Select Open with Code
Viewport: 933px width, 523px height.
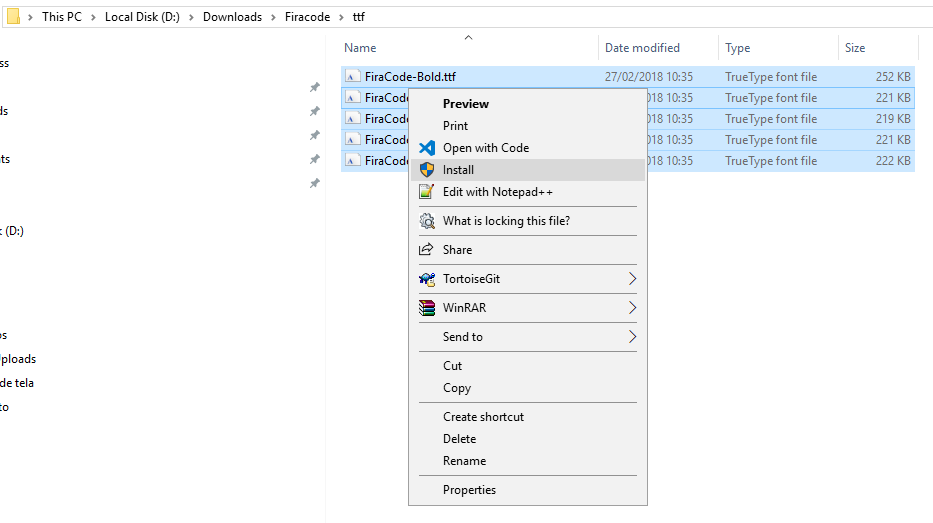pos(527,148)
